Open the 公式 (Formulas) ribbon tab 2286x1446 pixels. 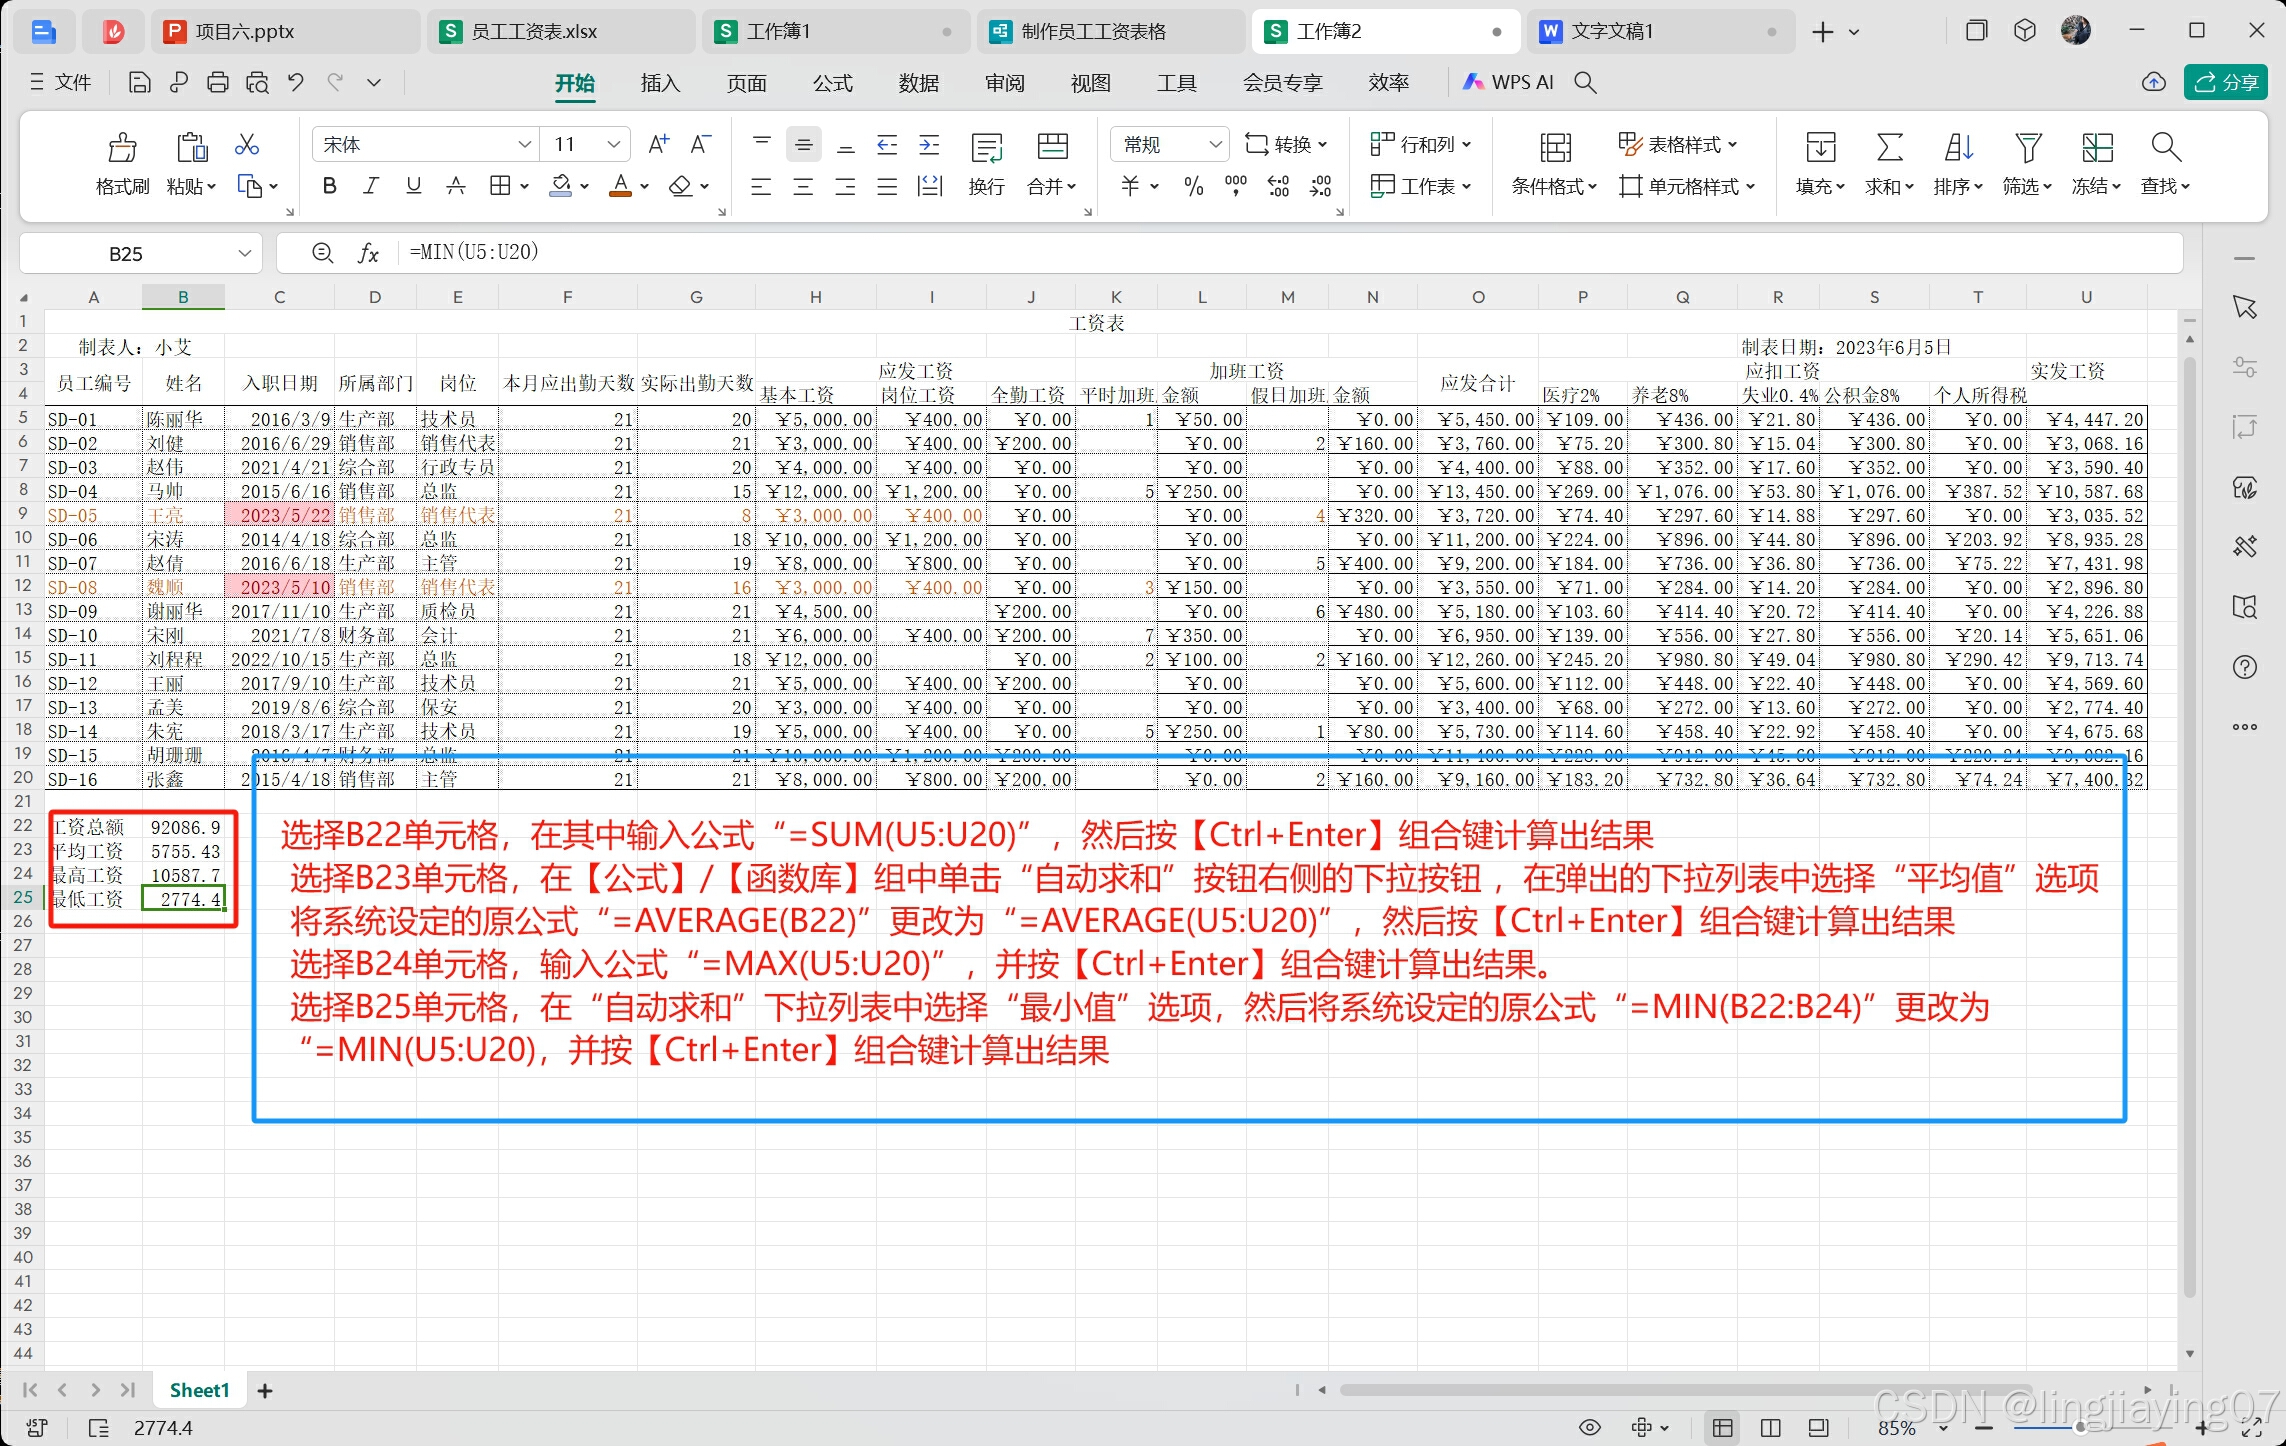point(832,83)
